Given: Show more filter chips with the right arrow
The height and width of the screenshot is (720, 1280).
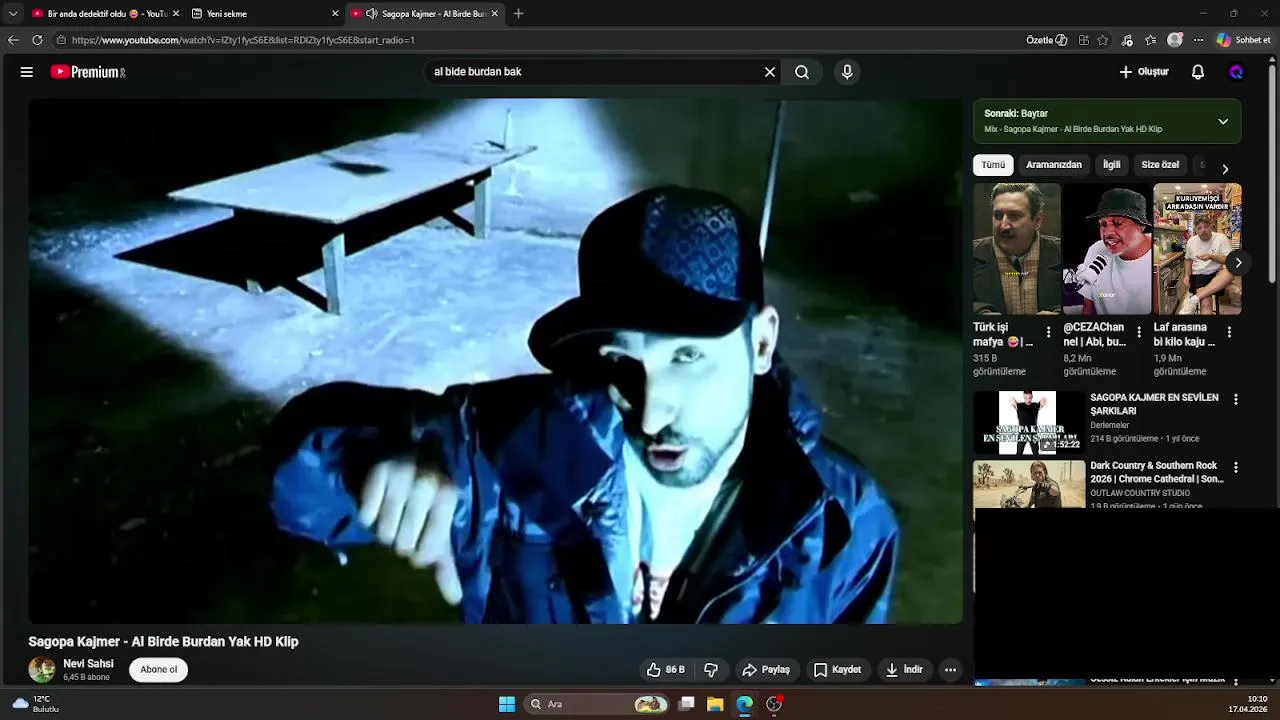Looking at the screenshot, I should tap(1225, 169).
